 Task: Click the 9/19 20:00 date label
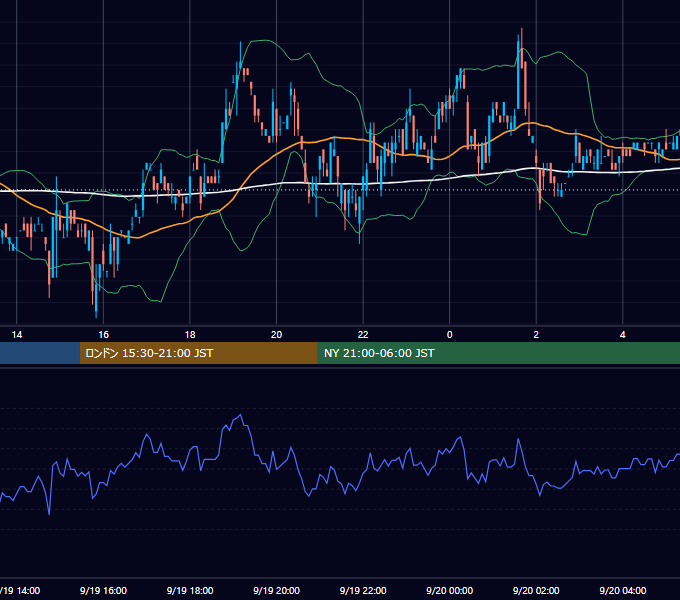coord(276,590)
